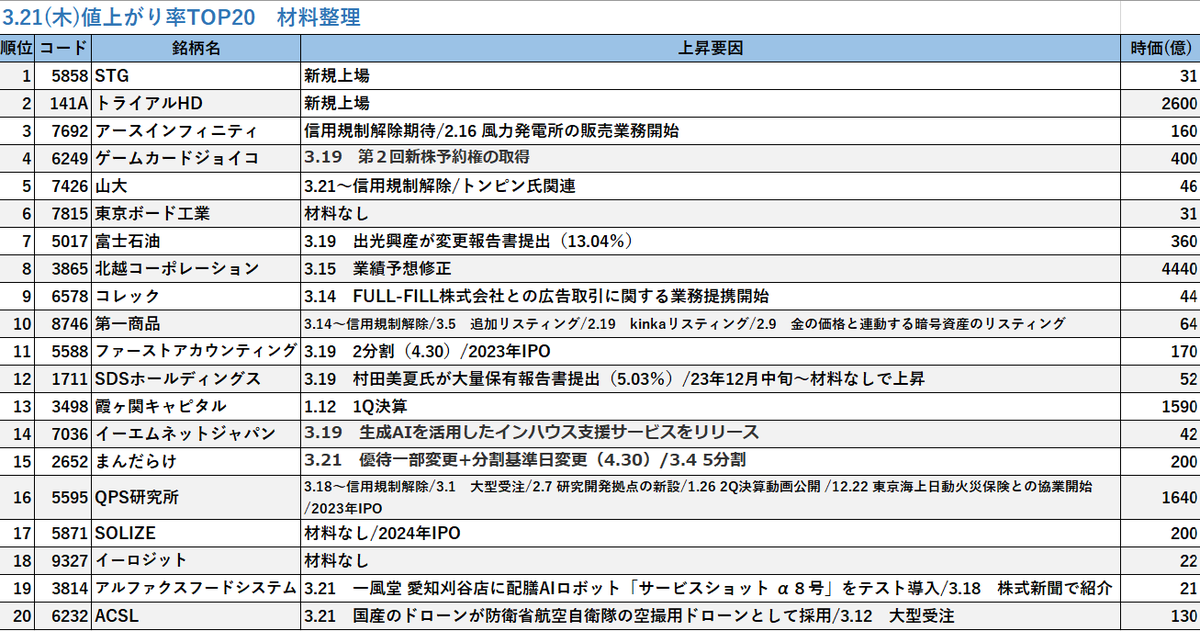Click the 順位 column header
This screenshot has width=1200, height=631.
pyautogui.click(x=18, y=48)
